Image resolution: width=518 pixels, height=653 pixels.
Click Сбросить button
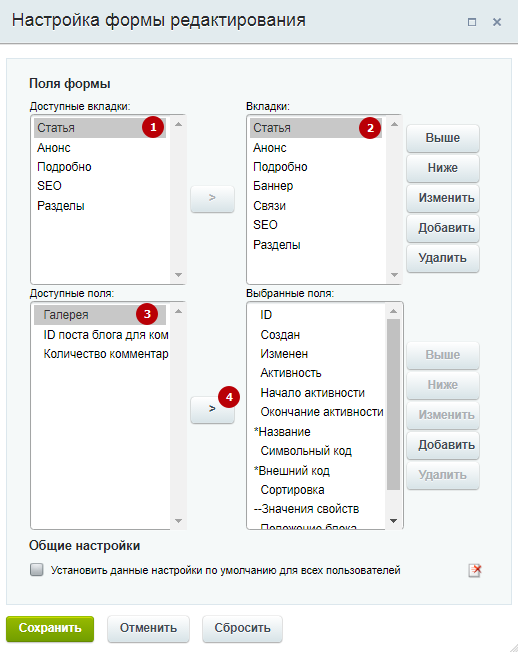[242, 628]
